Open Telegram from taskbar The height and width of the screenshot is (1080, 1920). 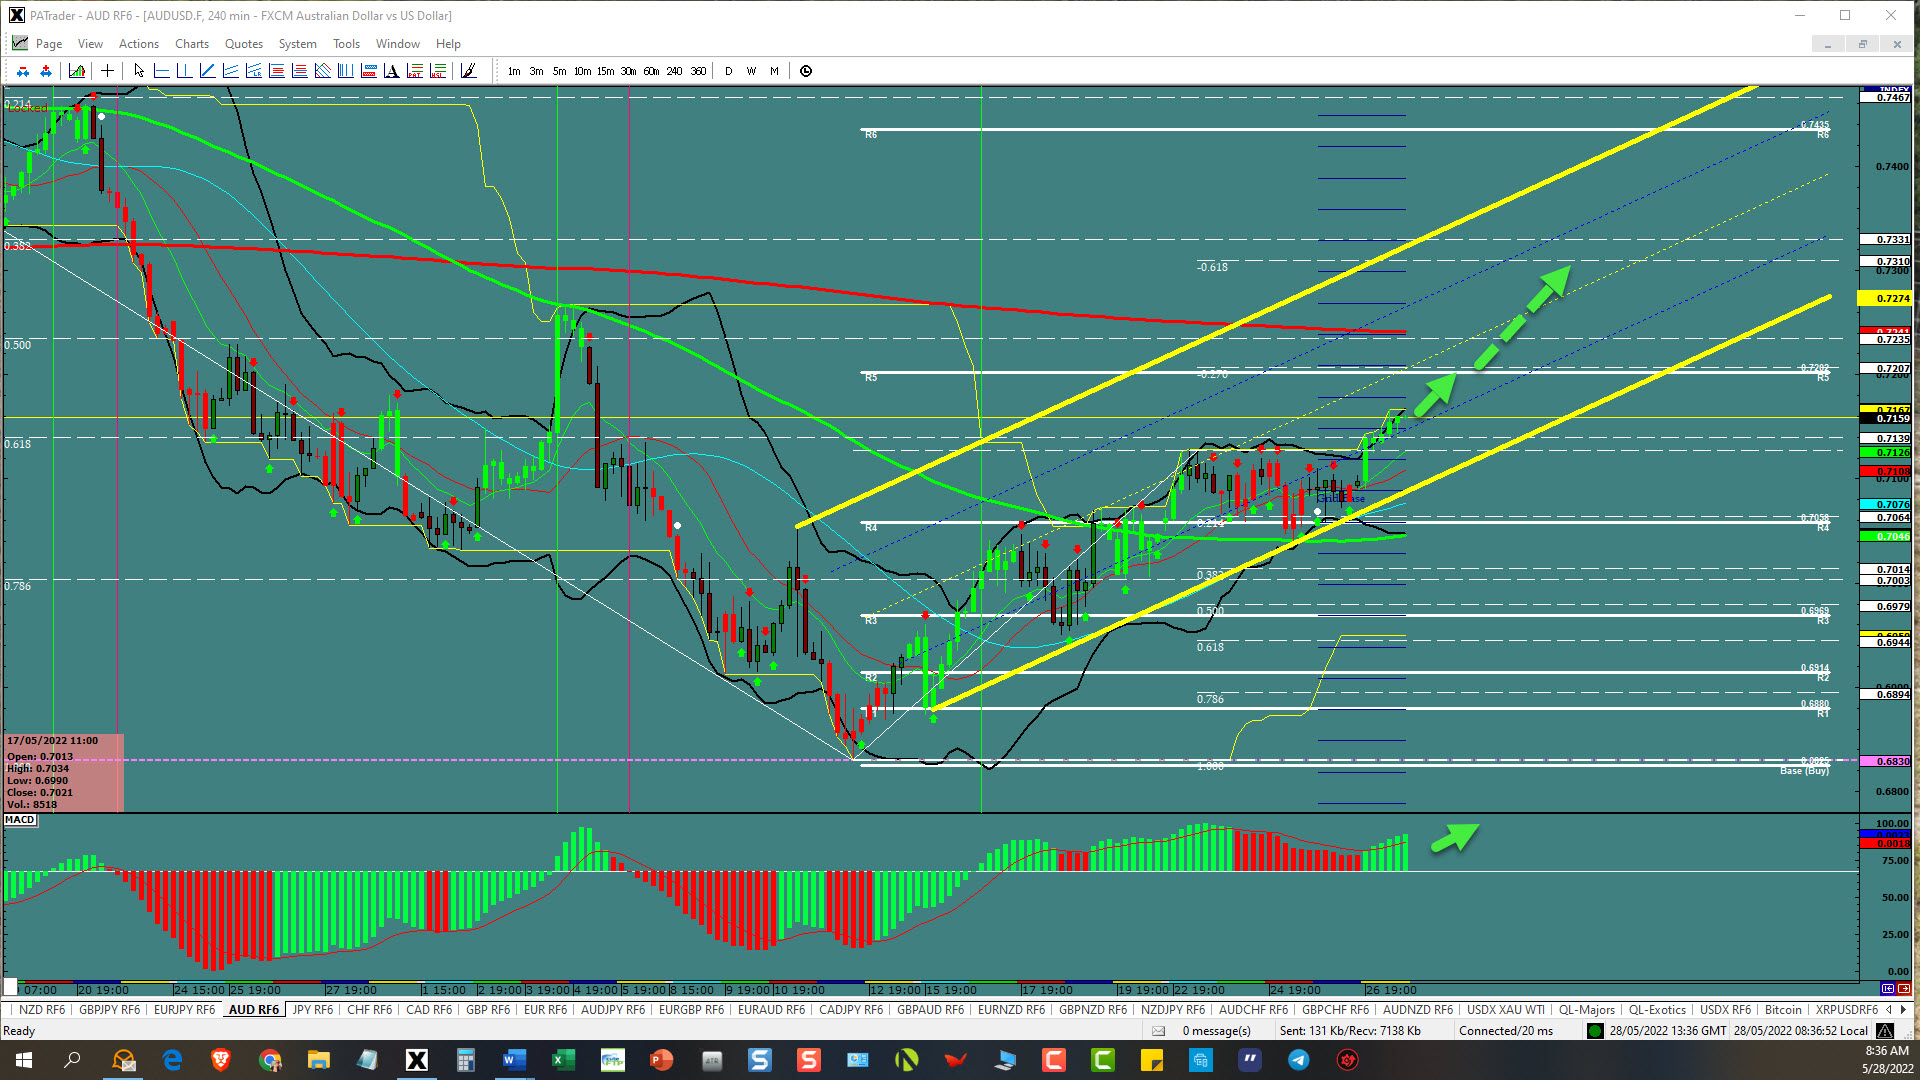[x=1298, y=1060]
